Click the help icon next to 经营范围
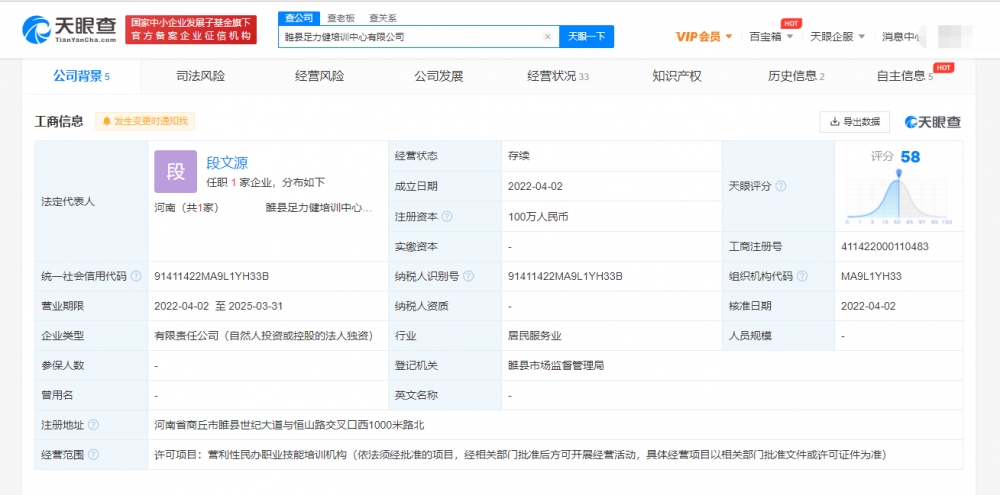This screenshot has height=495, width=1000. coord(93,455)
